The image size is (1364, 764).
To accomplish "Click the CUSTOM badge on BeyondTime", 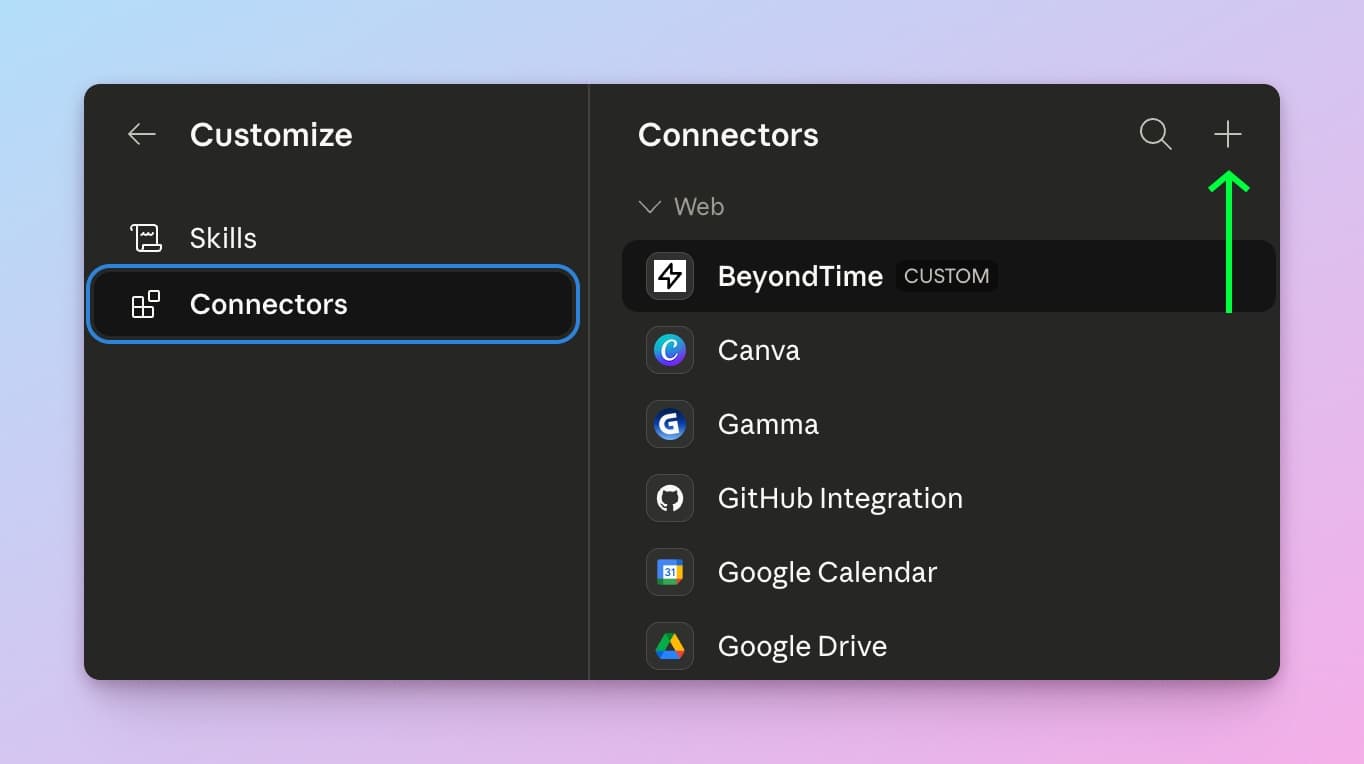I will 946,276.
